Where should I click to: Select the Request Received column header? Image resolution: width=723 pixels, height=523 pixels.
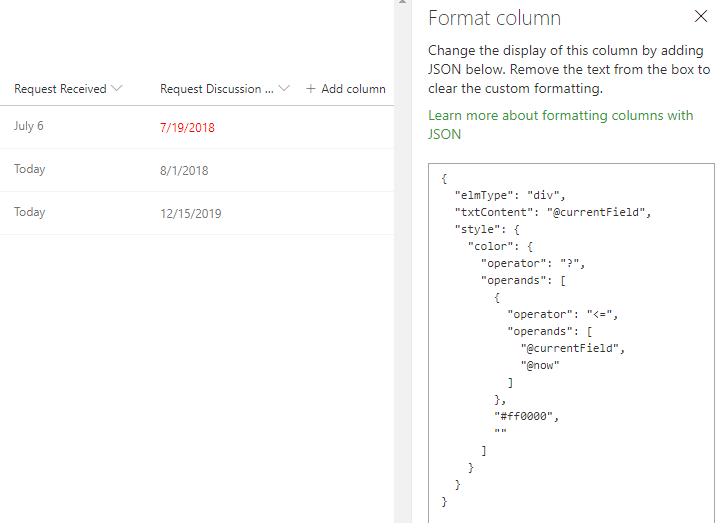click(x=60, y=89)
